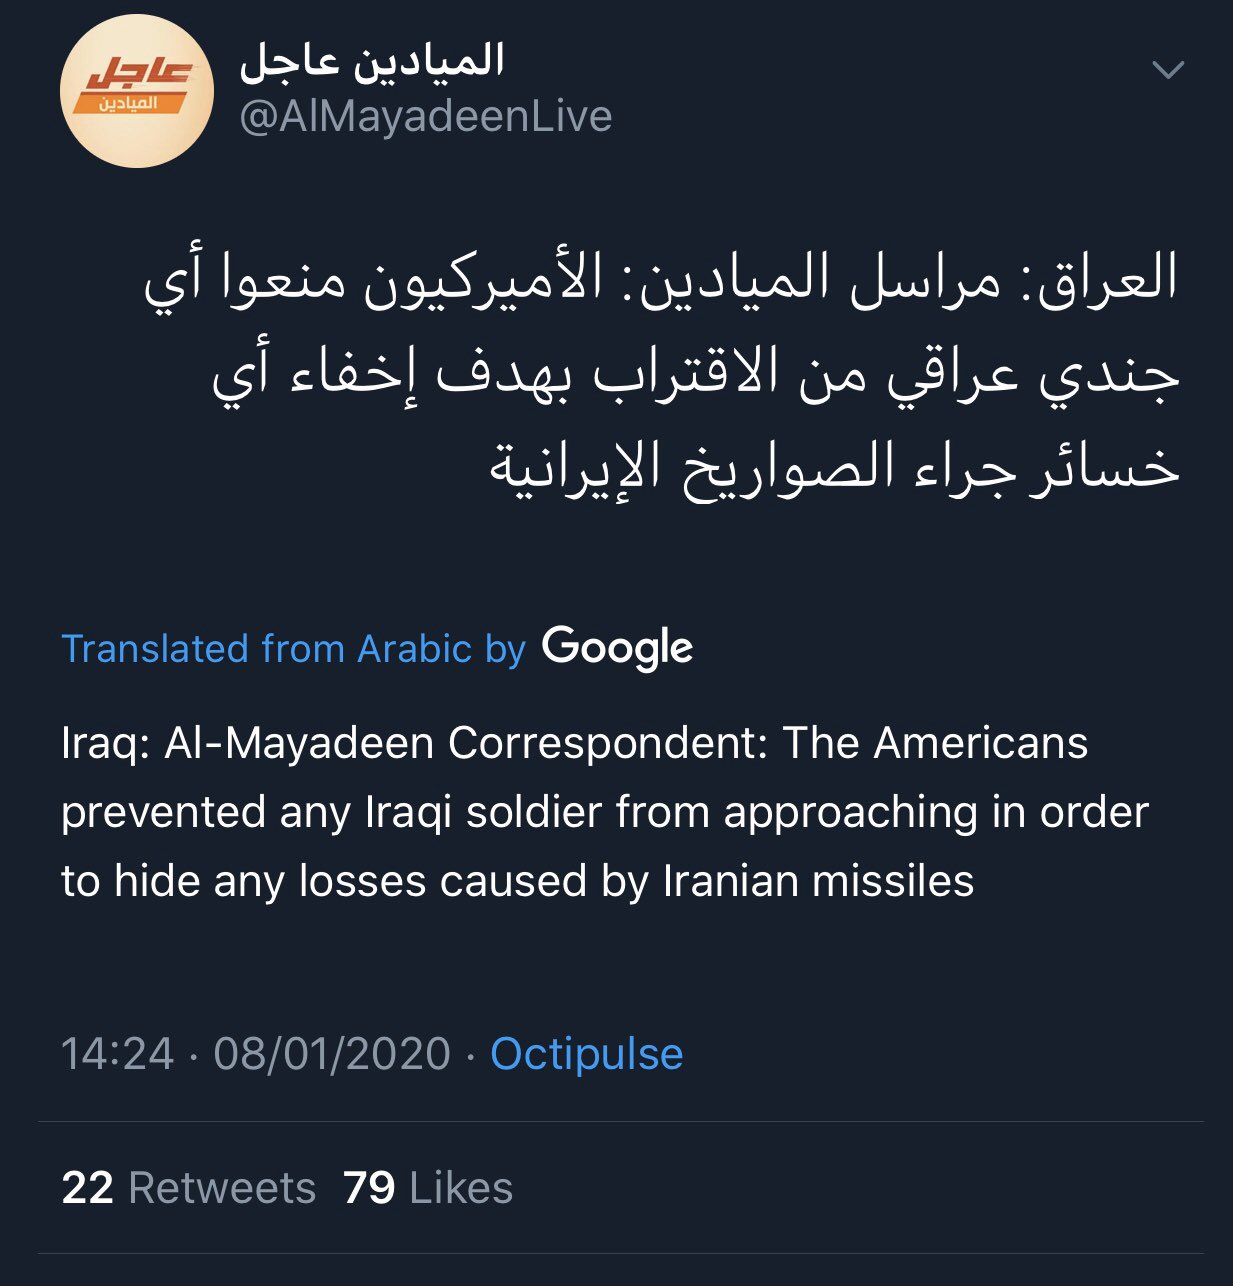The width and height of the screenshot is (1233, 1286).
Task: Click the 'Translated from Arabic by' link
Action: pos(294,649)
